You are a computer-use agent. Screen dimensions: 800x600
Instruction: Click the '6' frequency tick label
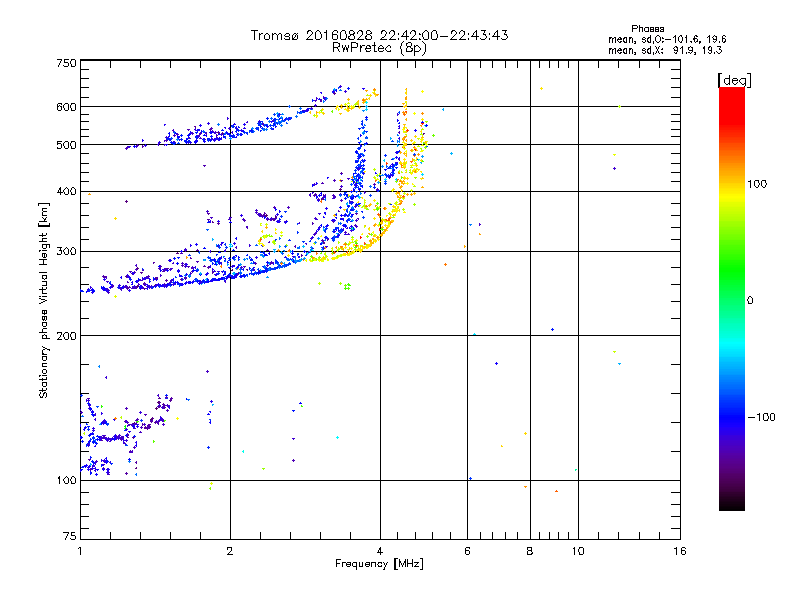(467, 551)
